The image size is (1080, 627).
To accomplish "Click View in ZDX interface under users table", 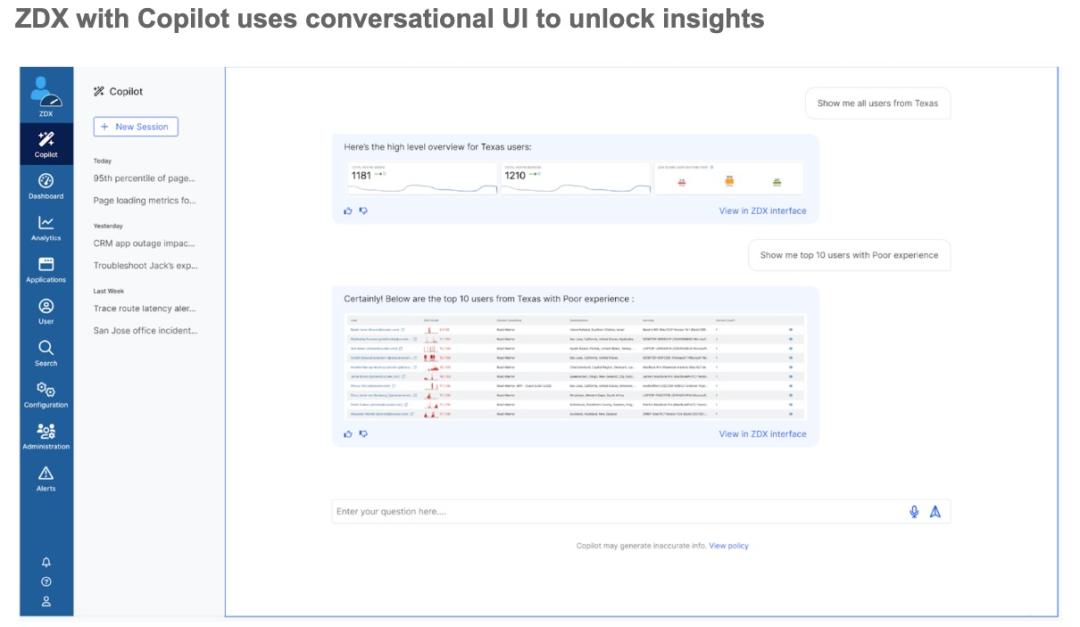I will tap(762, 434).
